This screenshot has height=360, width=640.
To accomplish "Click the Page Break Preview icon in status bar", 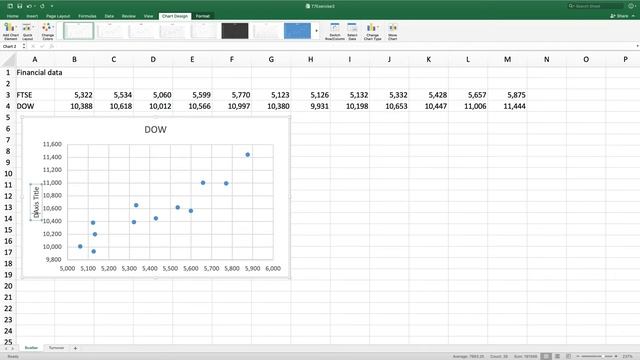I will pyautogui.click(x=569, y=356).
